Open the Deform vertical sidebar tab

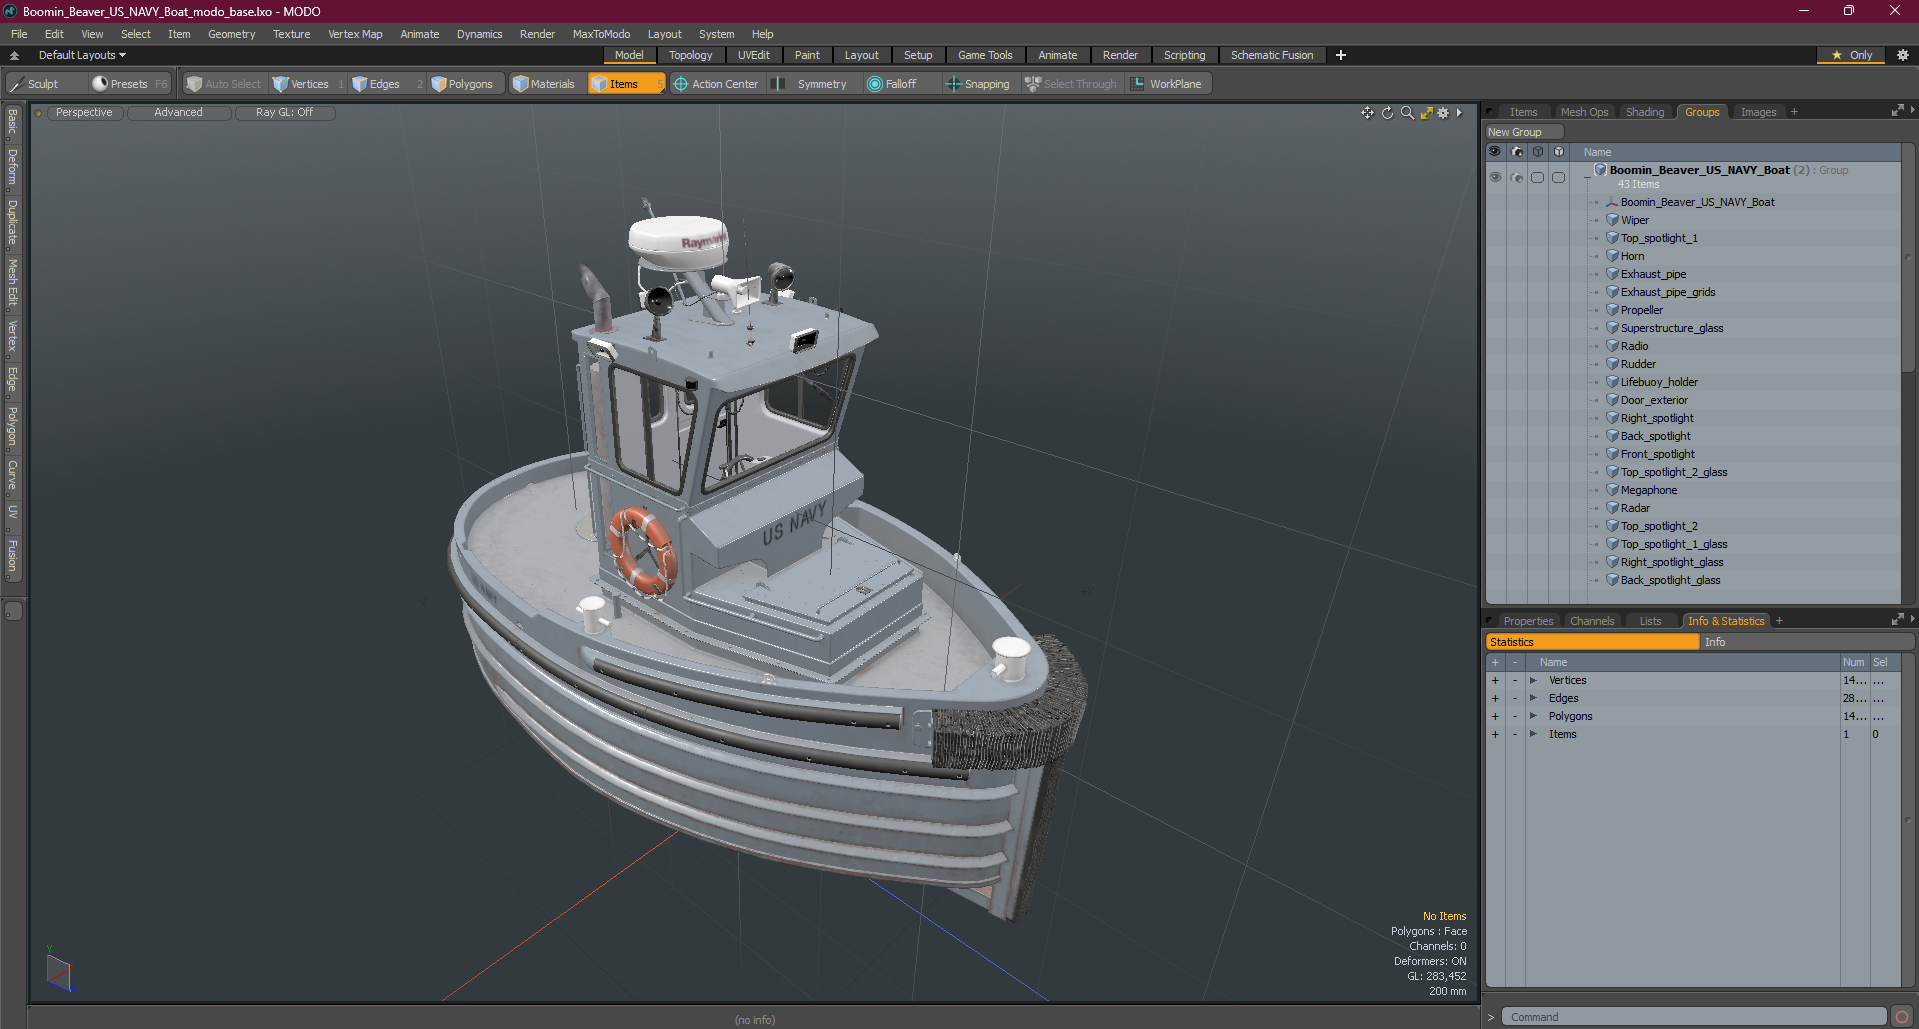[13, 168]
